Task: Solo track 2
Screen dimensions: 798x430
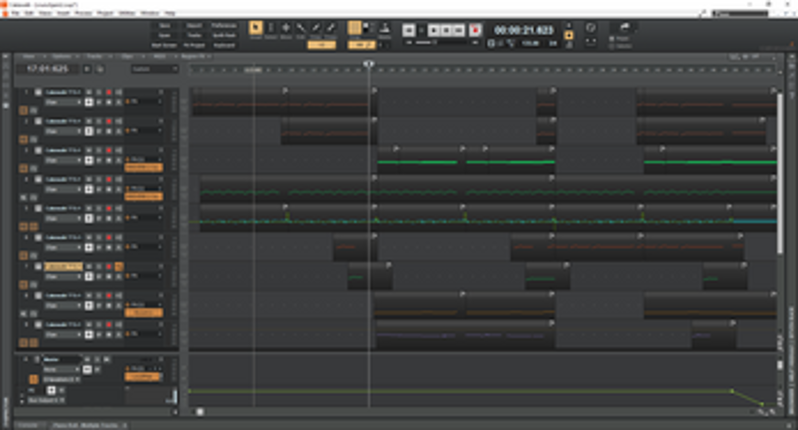Action: (99, 122)
